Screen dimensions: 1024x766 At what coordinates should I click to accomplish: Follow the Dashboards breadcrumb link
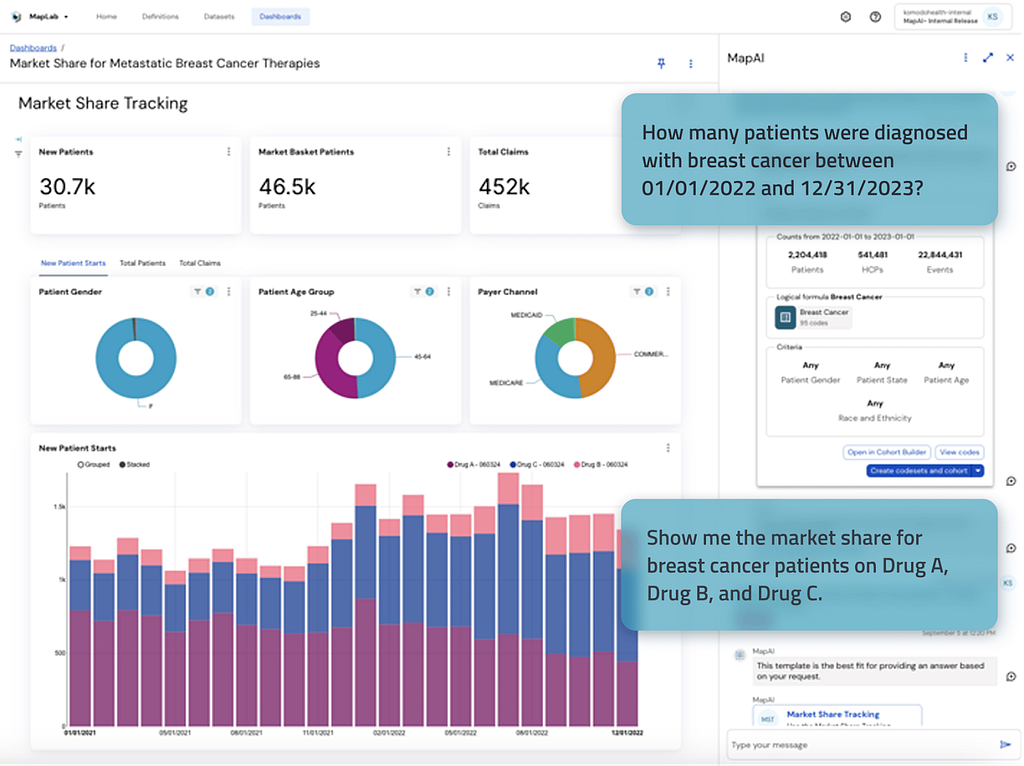pos(33,48)
